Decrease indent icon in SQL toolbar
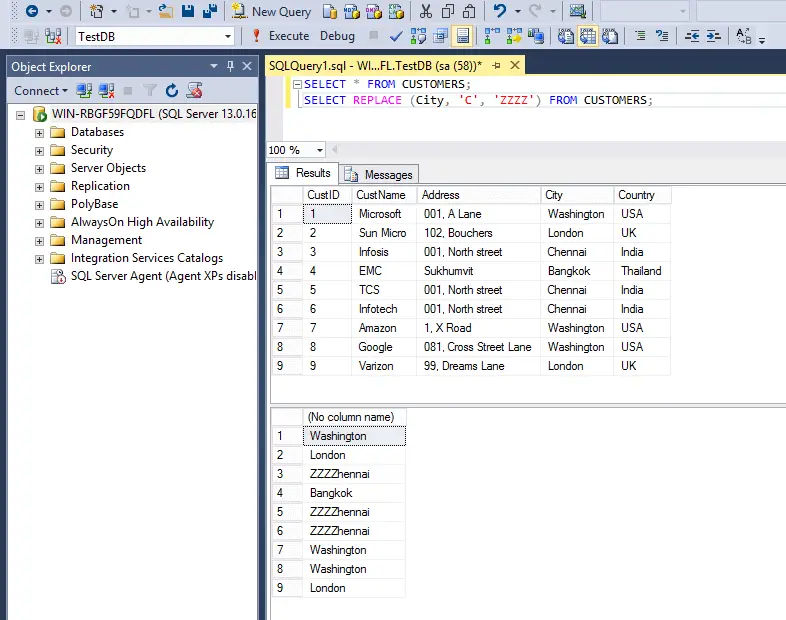Viewport: 786px width, 620px height. pyautogui.click(x=692, y=36)
